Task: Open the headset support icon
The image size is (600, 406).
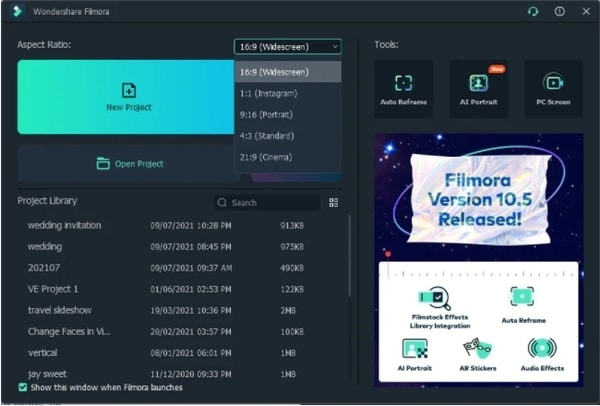Action: (x=533, y=11)
